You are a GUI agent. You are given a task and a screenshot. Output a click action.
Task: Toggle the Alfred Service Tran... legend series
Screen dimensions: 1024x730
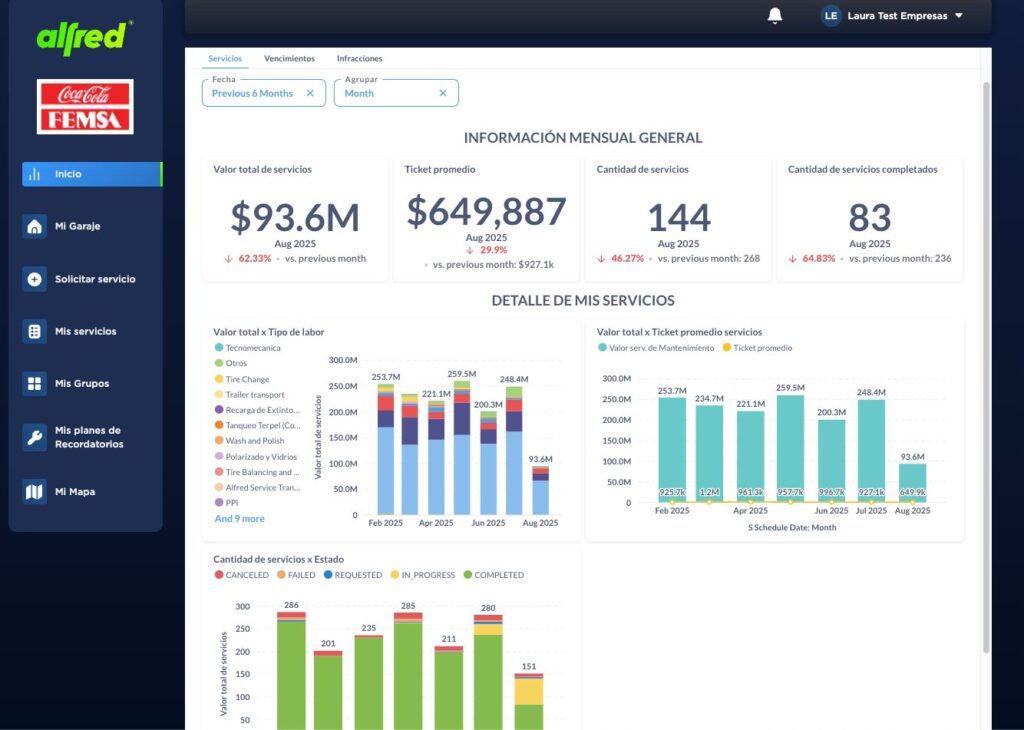(257, 488)
